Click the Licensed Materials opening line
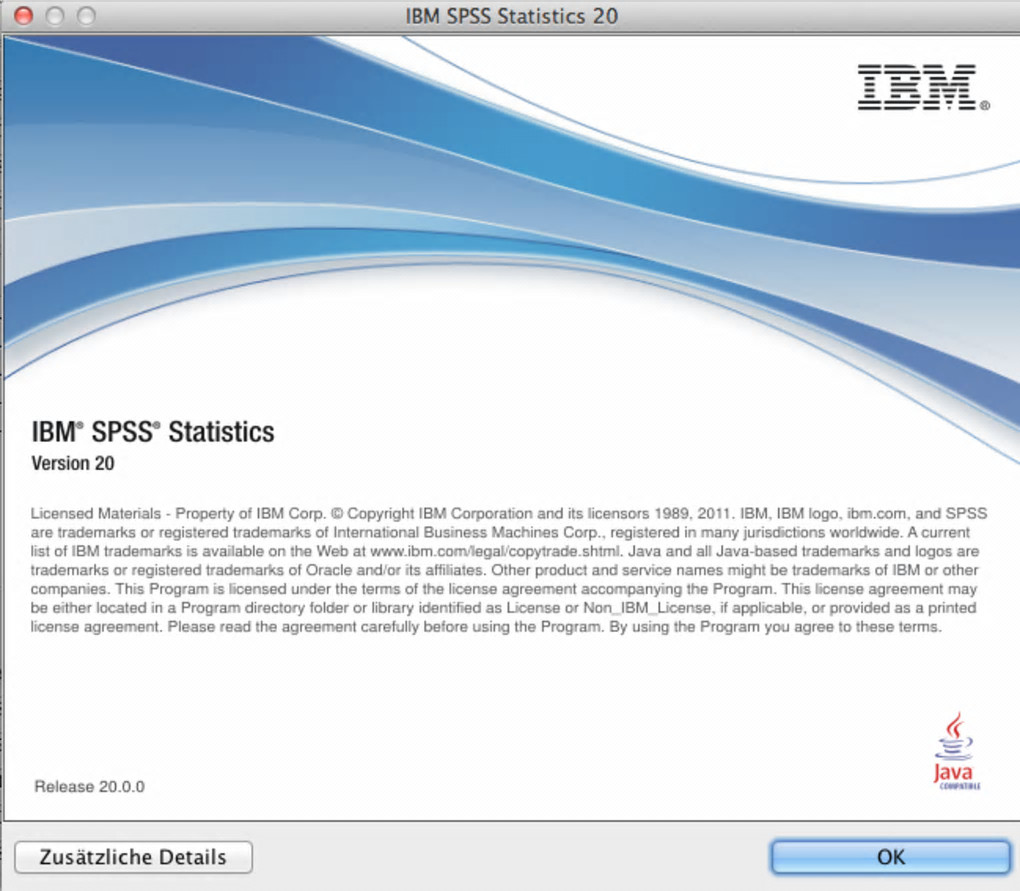Image resolution: width=1020 pixels, height=891 pixels. (509, 513)
